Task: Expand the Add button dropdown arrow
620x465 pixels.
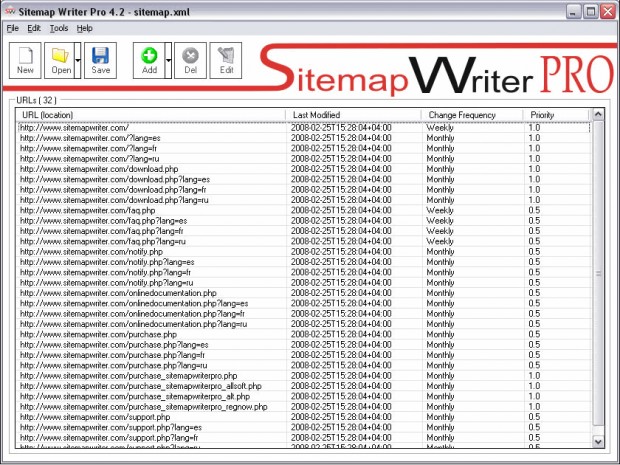Action: coord(168,60)
